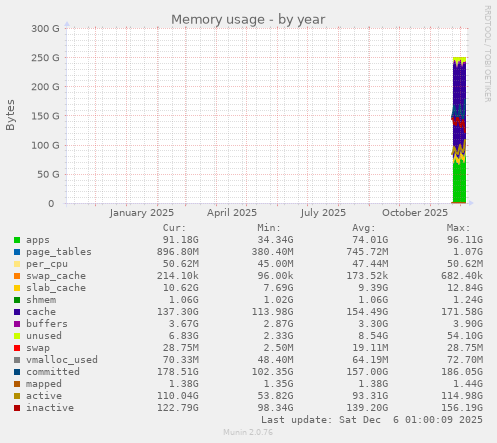This screenshot has width=497, height=443.
Task: Click the 'January 2025' axis label
Action: point(141,213)
